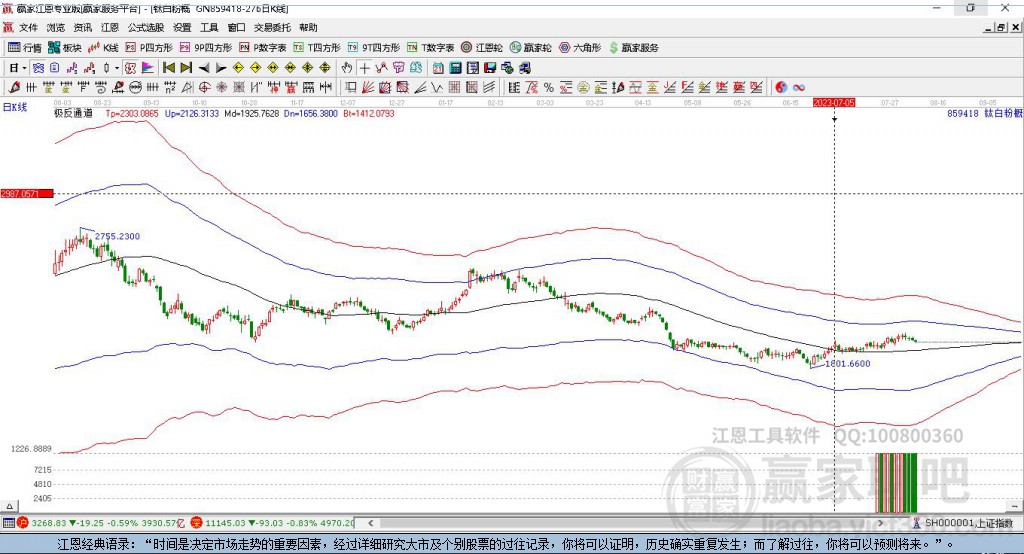Screen dimensions: 1024x554
Task: Switch to K线 chart view
Action: point(103,48)
